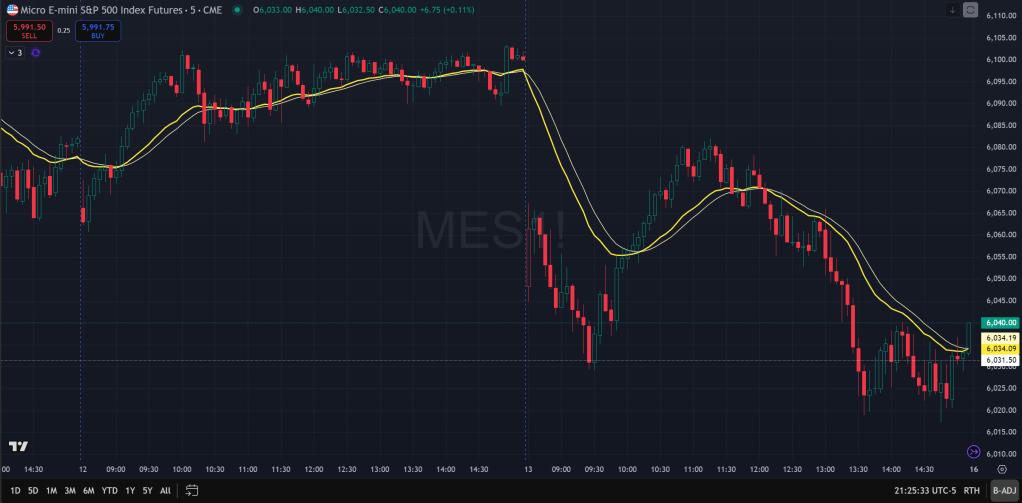This screenshot has width=1022, height=503.
Task: Click the green market status dot
Action: (x=237, y=10)
